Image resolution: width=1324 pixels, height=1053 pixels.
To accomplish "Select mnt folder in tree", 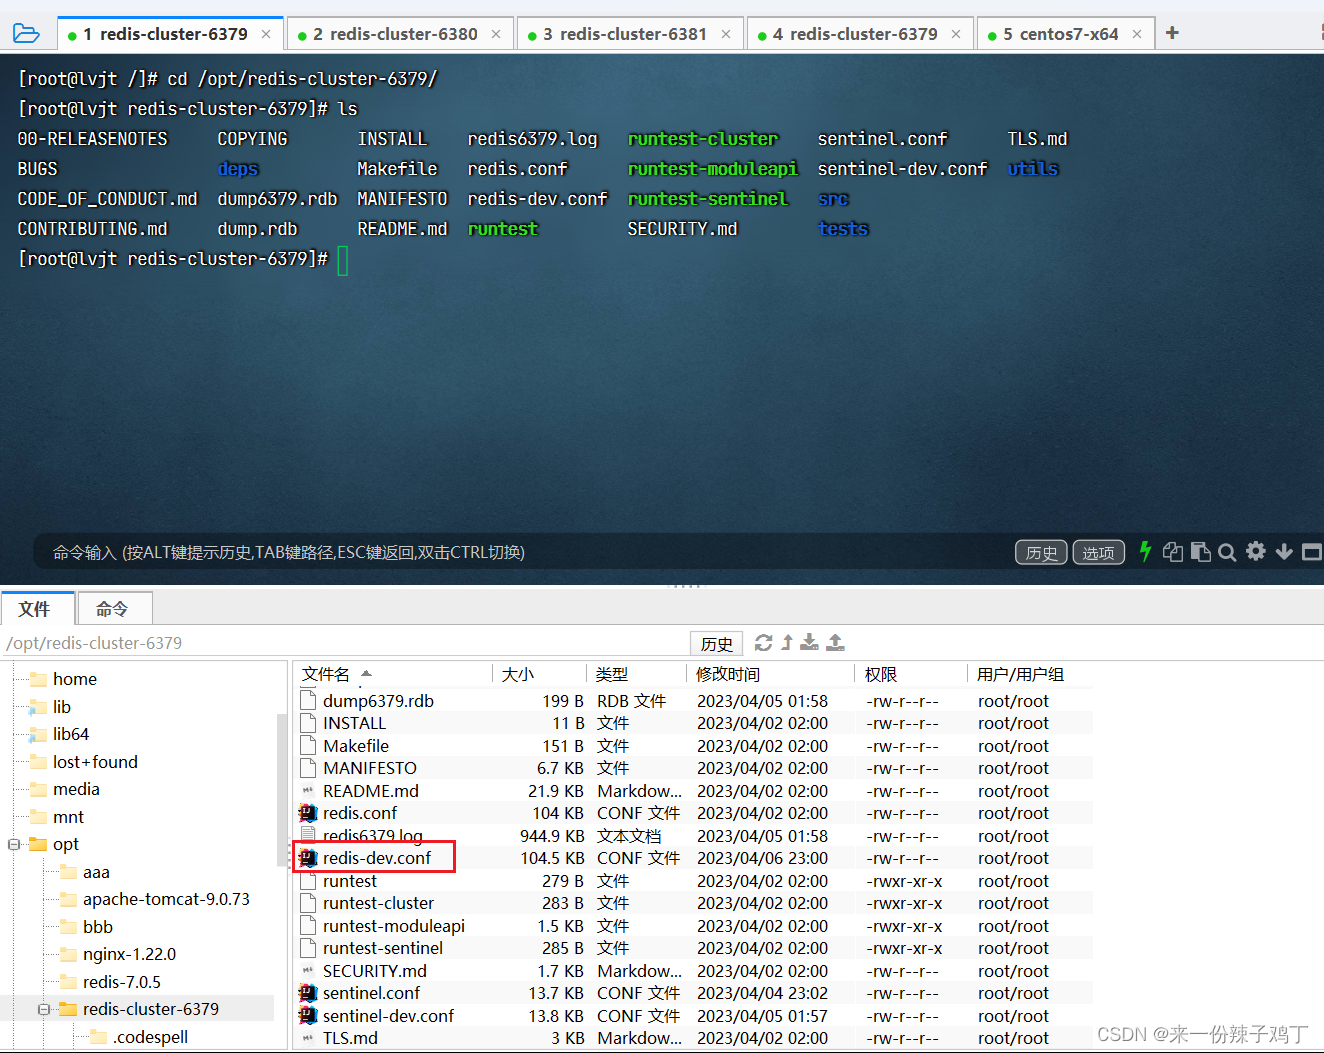I will click(68, 817).
